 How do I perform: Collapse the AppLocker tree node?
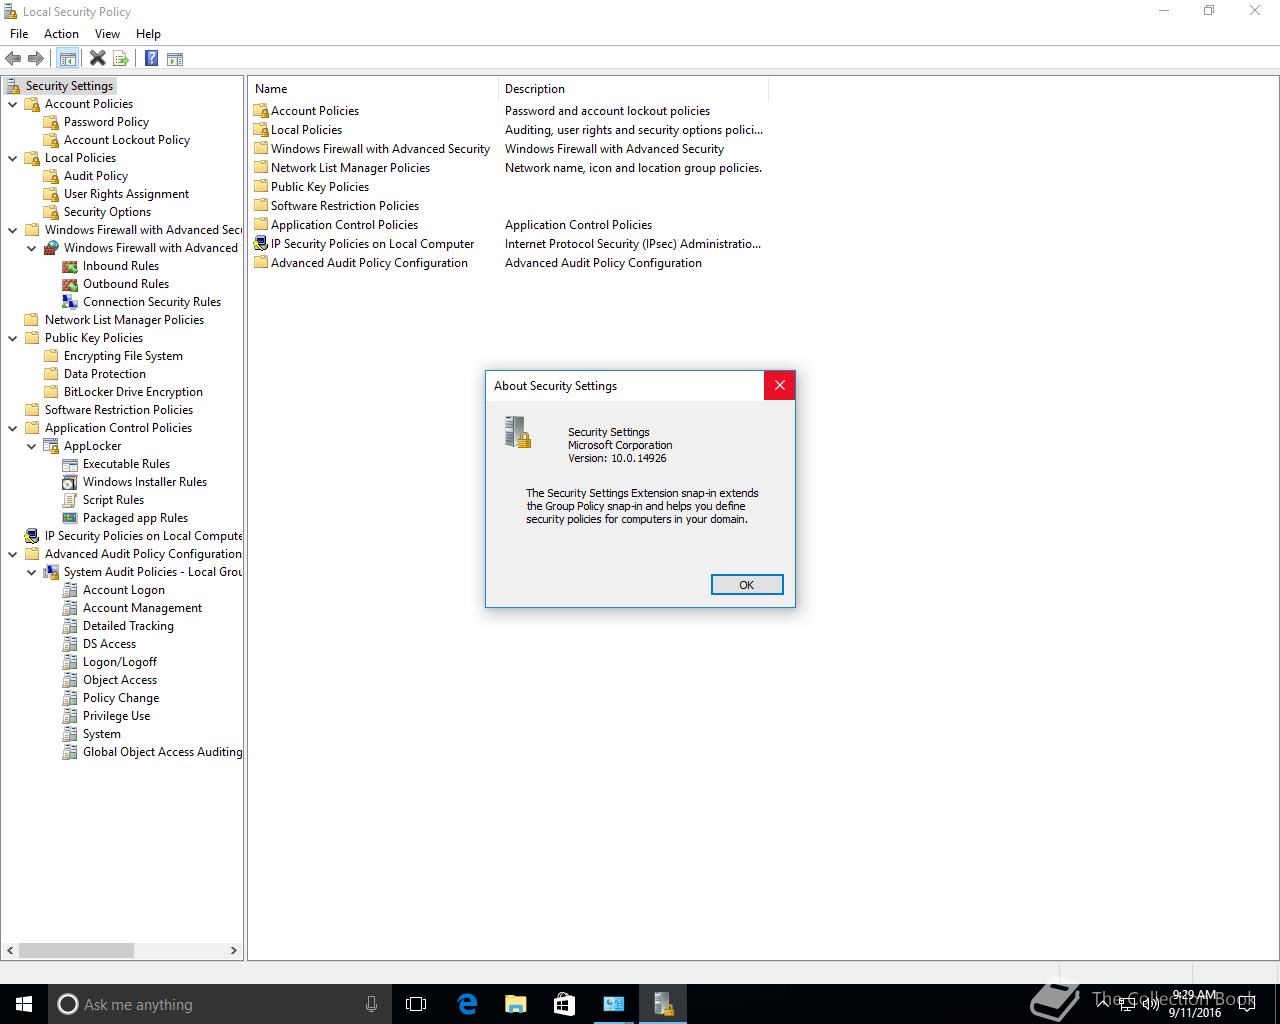pyautogui.click(x=32, y=446)
